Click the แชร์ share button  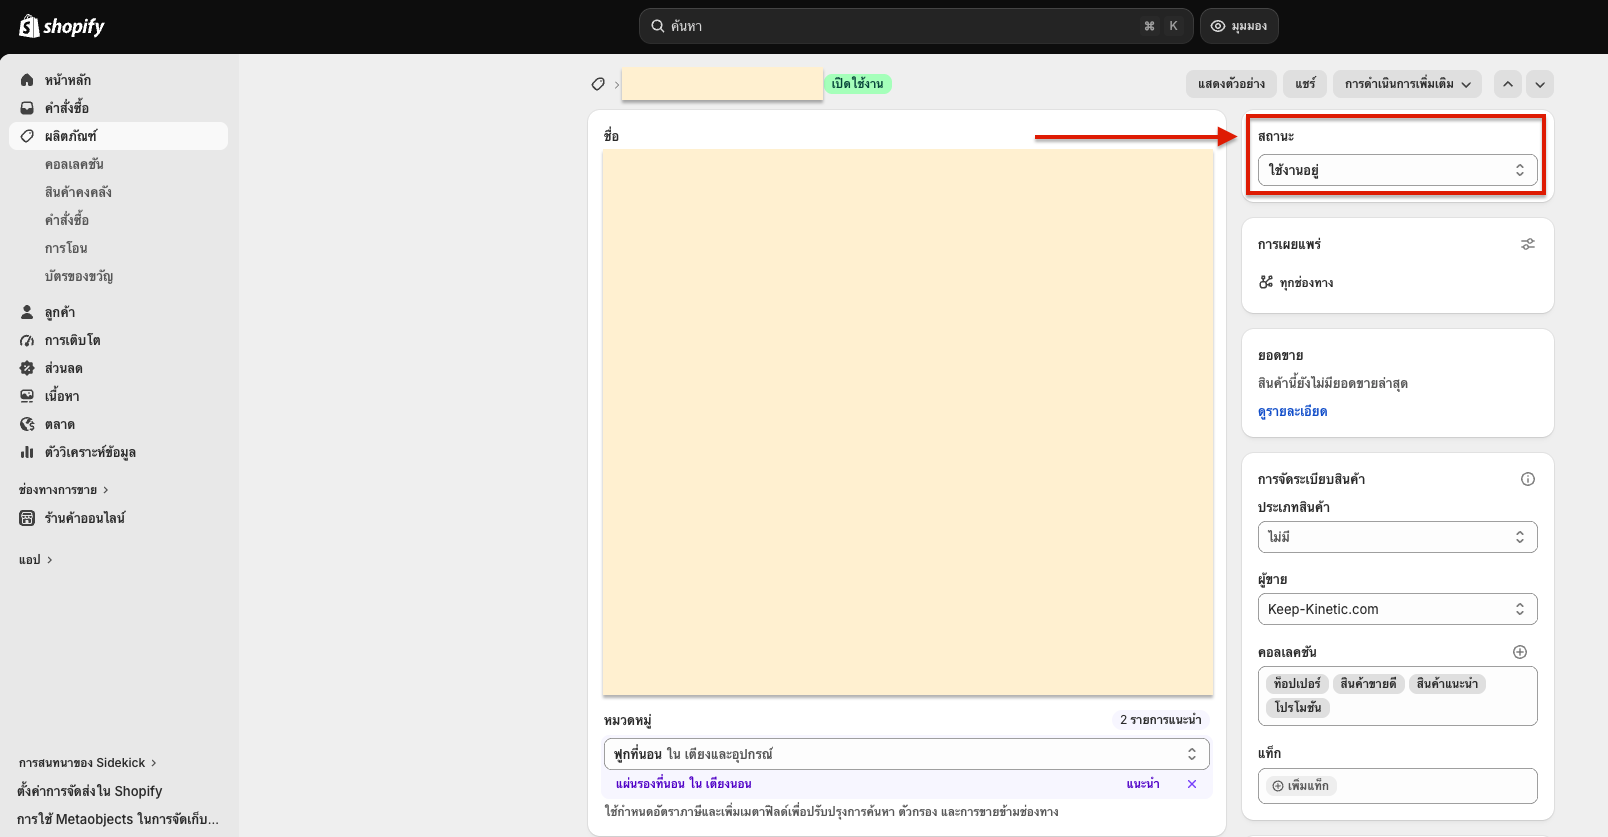click(x=1305, y=84)
